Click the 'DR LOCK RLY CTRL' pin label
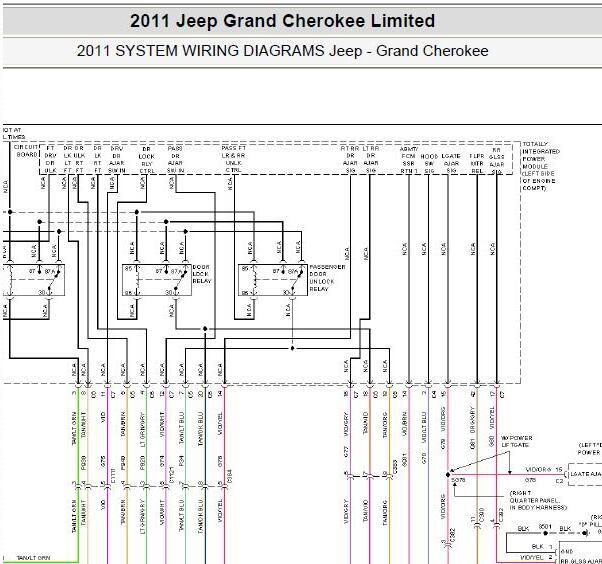Image resolution: width=602 pixels, height=564 pixels. coord(146,160)
